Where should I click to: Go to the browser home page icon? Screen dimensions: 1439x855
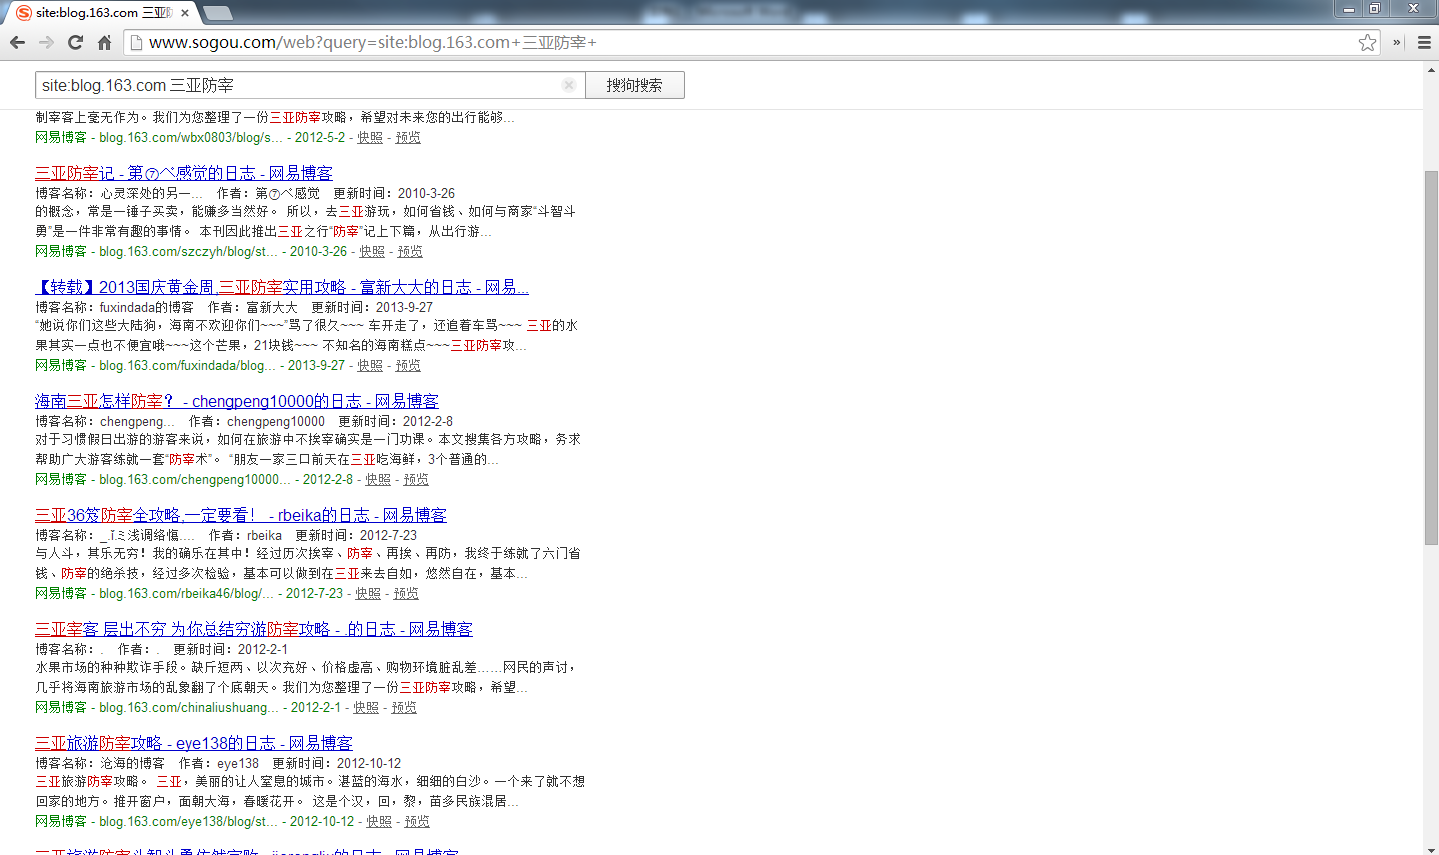[104, 42]
